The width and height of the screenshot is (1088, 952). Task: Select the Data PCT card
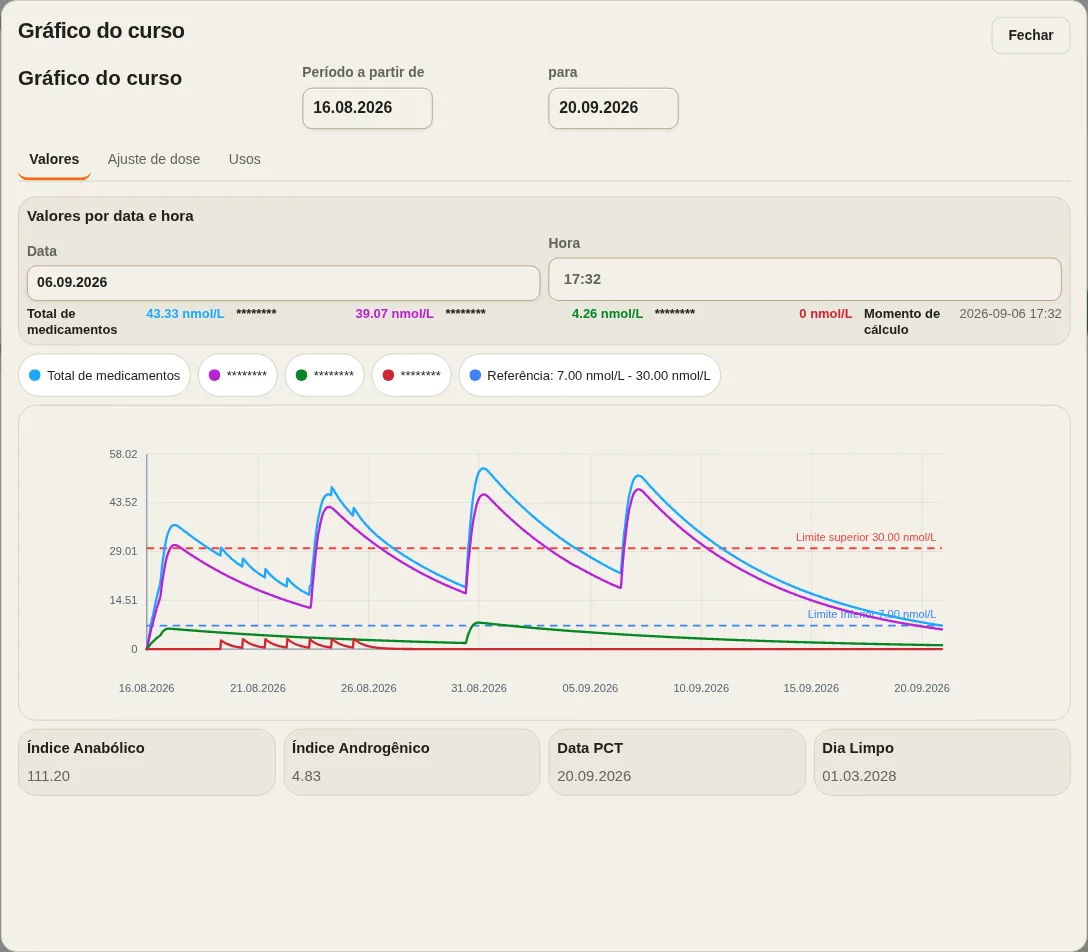point(677,762)
